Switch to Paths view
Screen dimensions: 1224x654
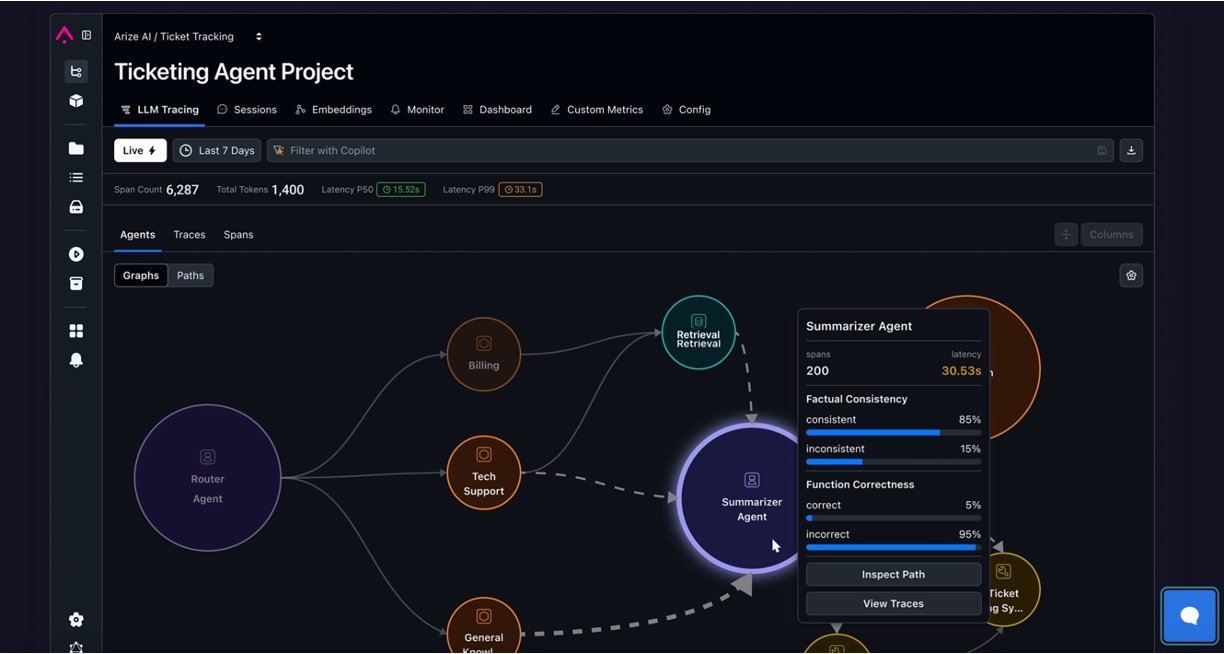coord(190,276)
